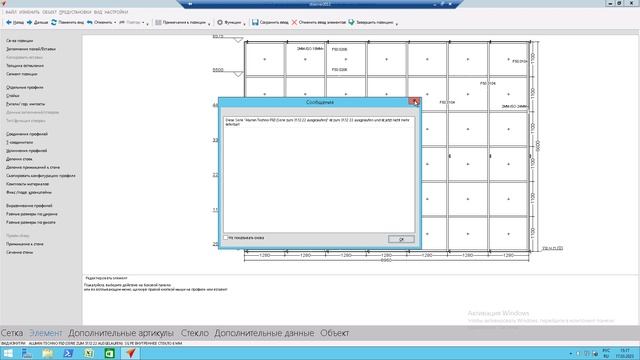Cancel element input with the red X icon

(x=294, y=22)
